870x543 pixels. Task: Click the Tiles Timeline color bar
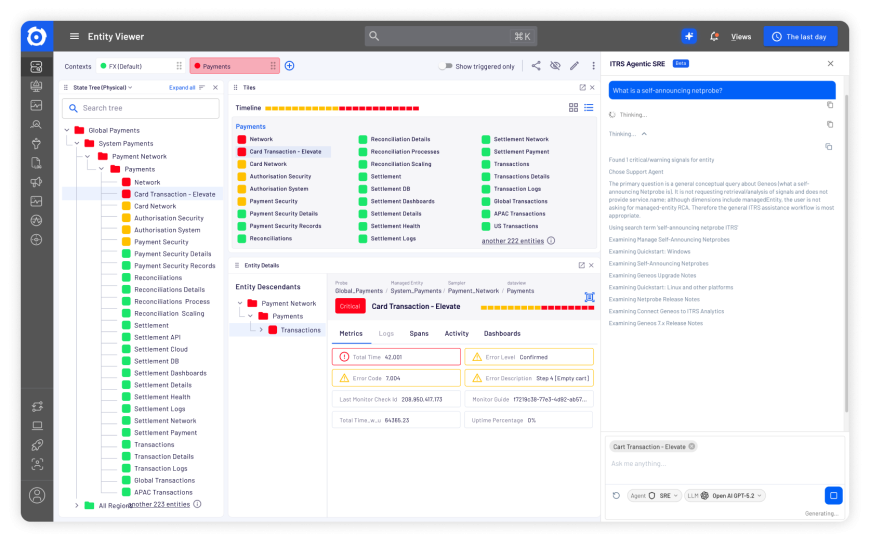pyautogui.click(x=342, y=108)
